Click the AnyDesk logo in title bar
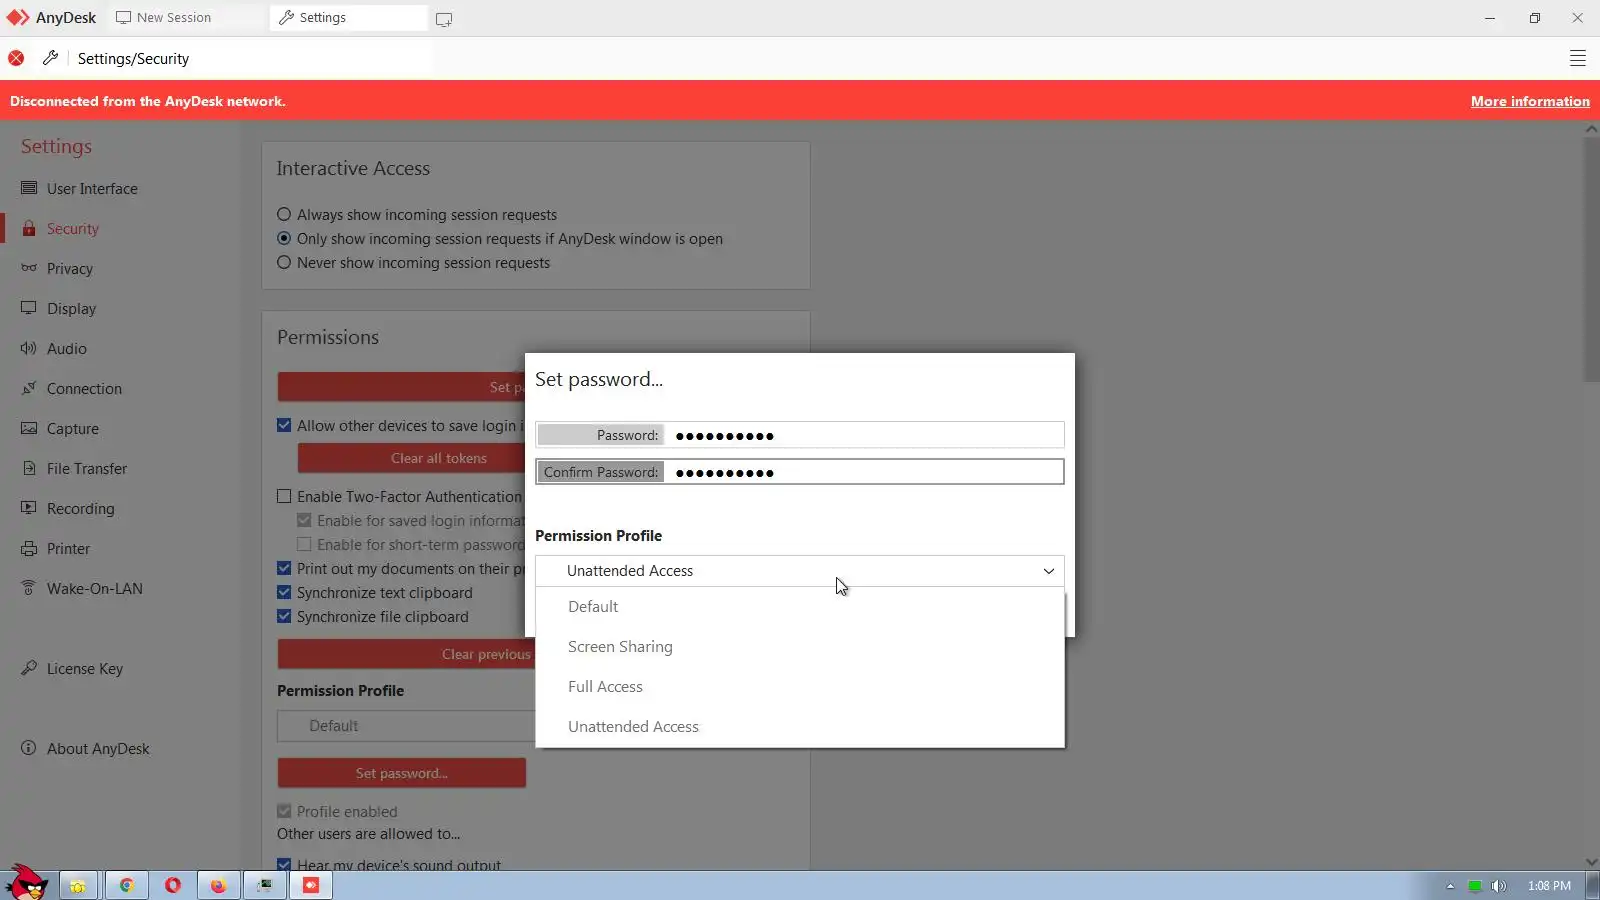This screenshot has height=900, width=1600. 18,18
